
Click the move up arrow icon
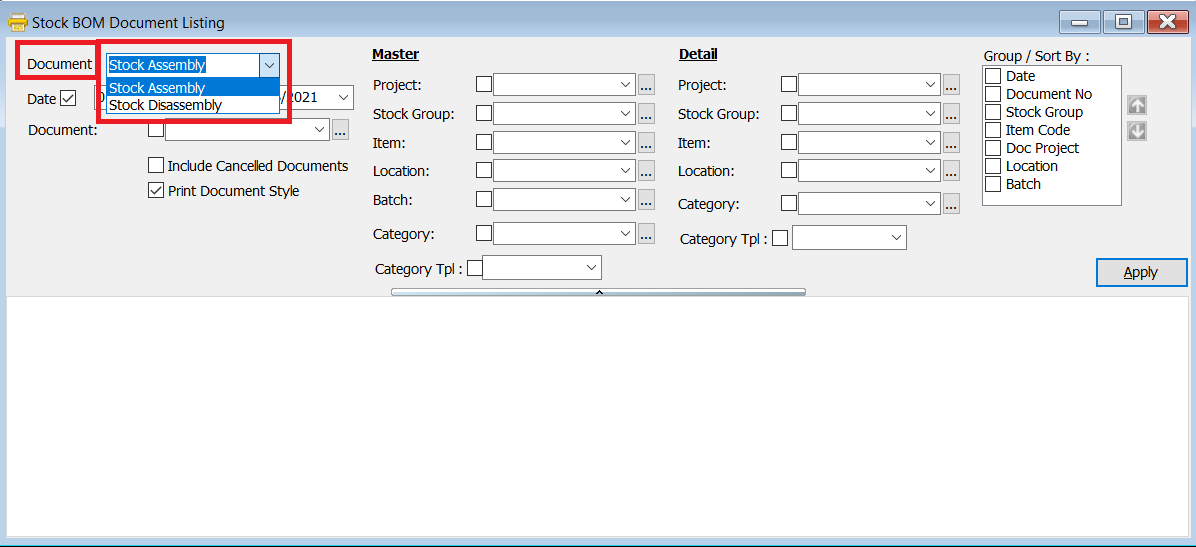[1137, 105]
